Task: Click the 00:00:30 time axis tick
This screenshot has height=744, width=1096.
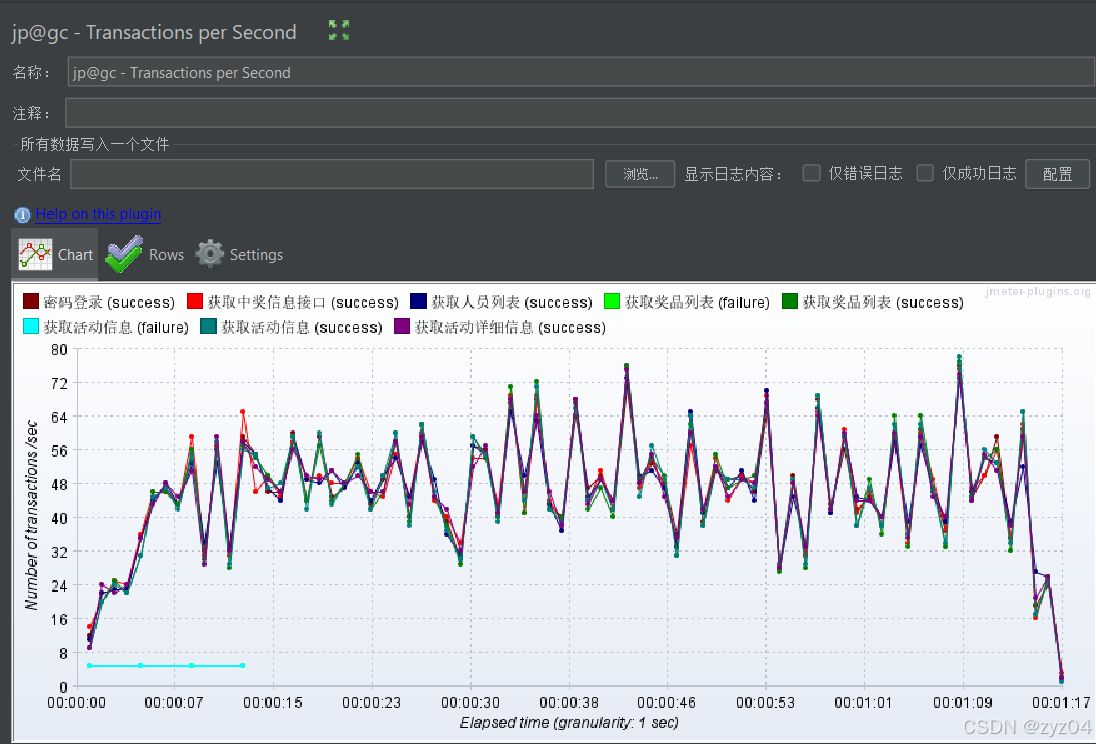Action: [470, 702]
